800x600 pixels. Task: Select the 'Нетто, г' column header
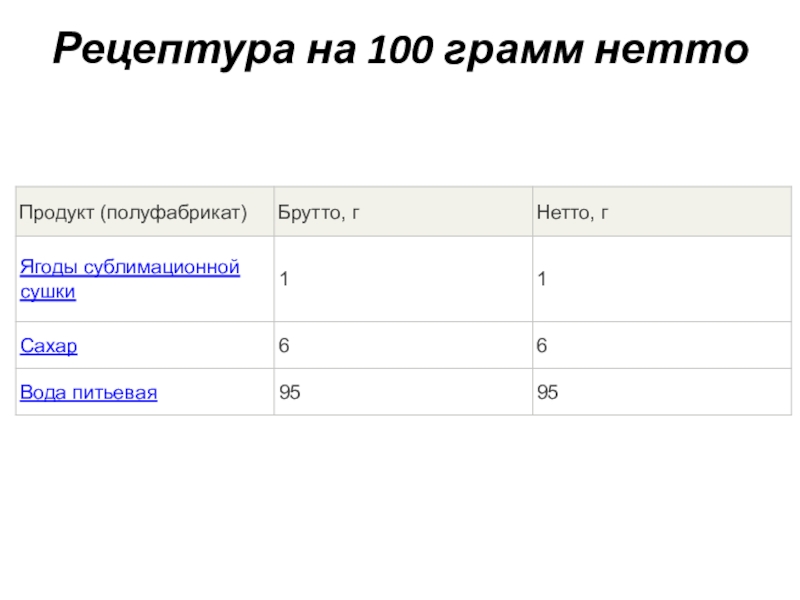(x=573, y=212)
